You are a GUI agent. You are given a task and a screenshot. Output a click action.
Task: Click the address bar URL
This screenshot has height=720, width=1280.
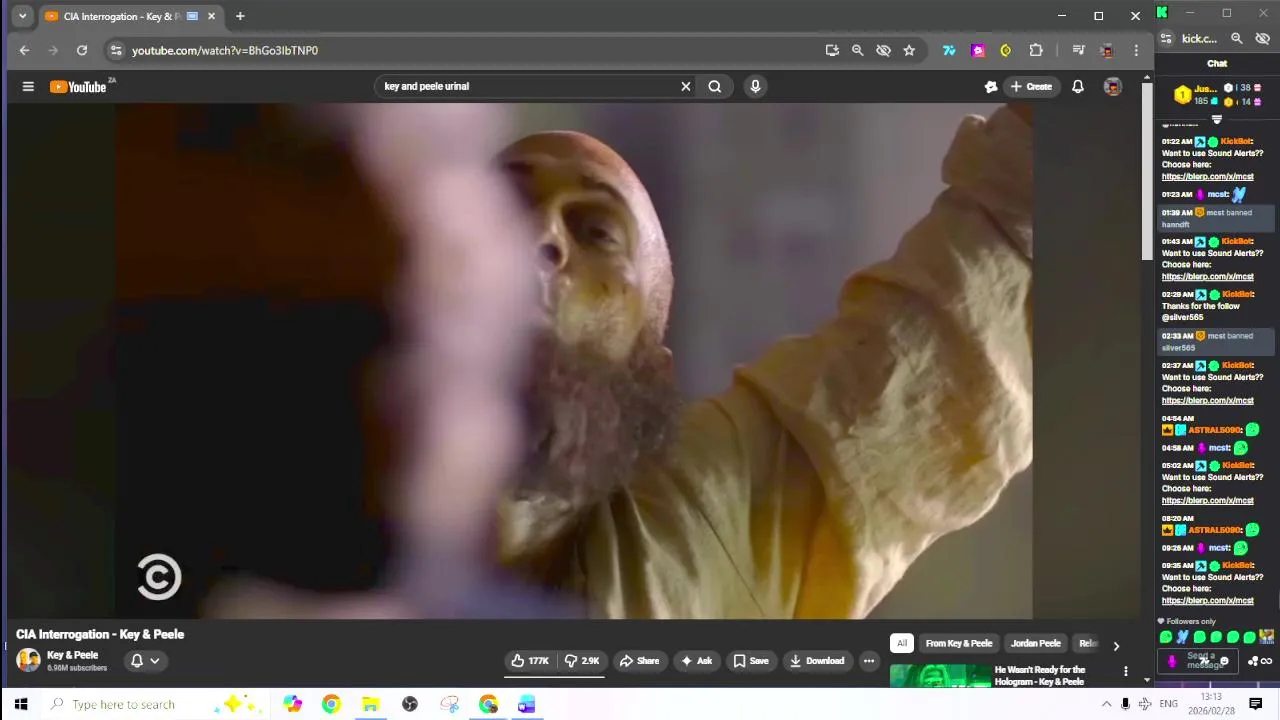225,50
